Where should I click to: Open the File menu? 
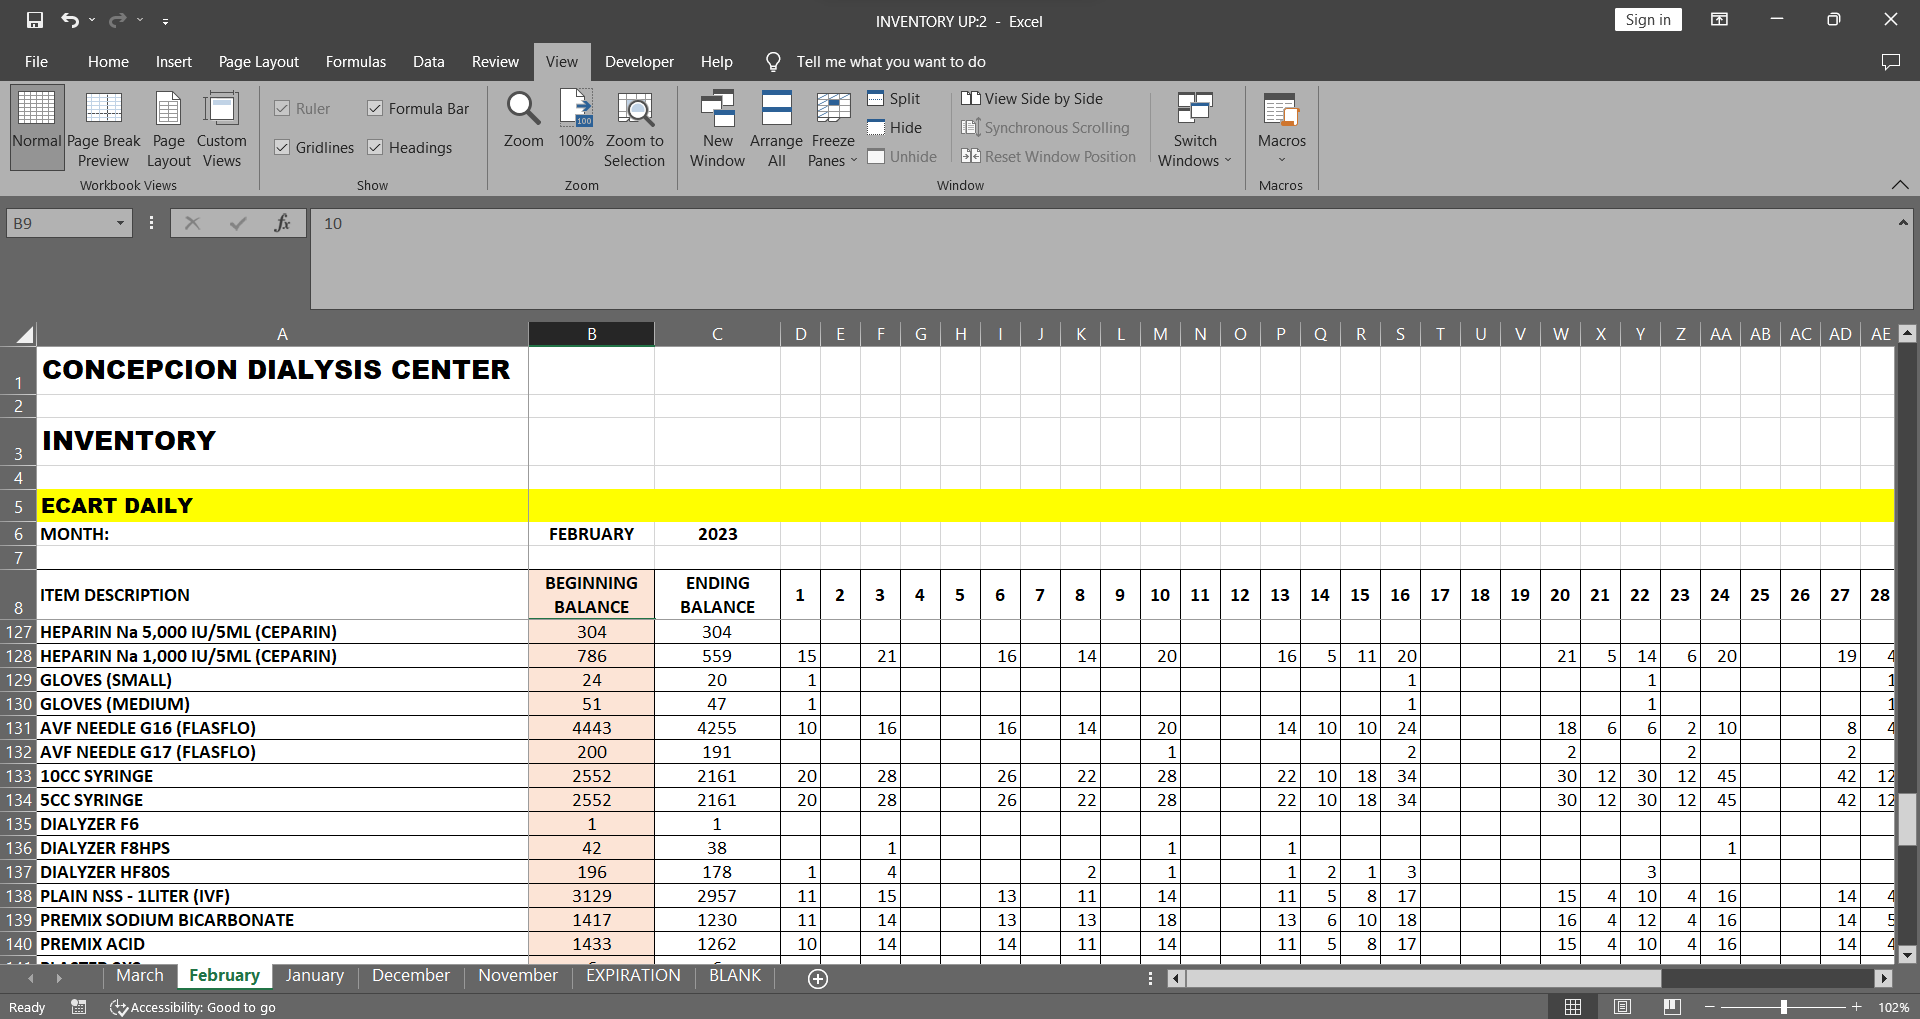pyautogui.click(x=36, y=62)
